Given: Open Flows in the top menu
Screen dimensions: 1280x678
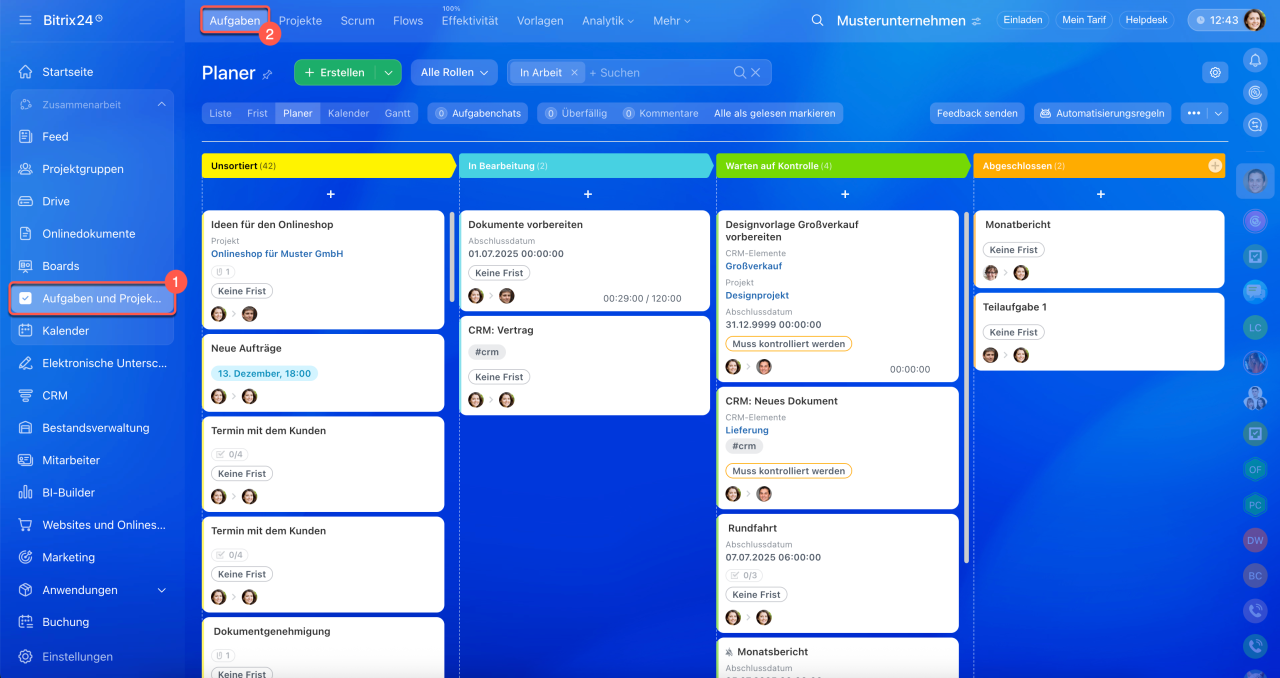Looking at the screenshot, I should click(408, 20).
